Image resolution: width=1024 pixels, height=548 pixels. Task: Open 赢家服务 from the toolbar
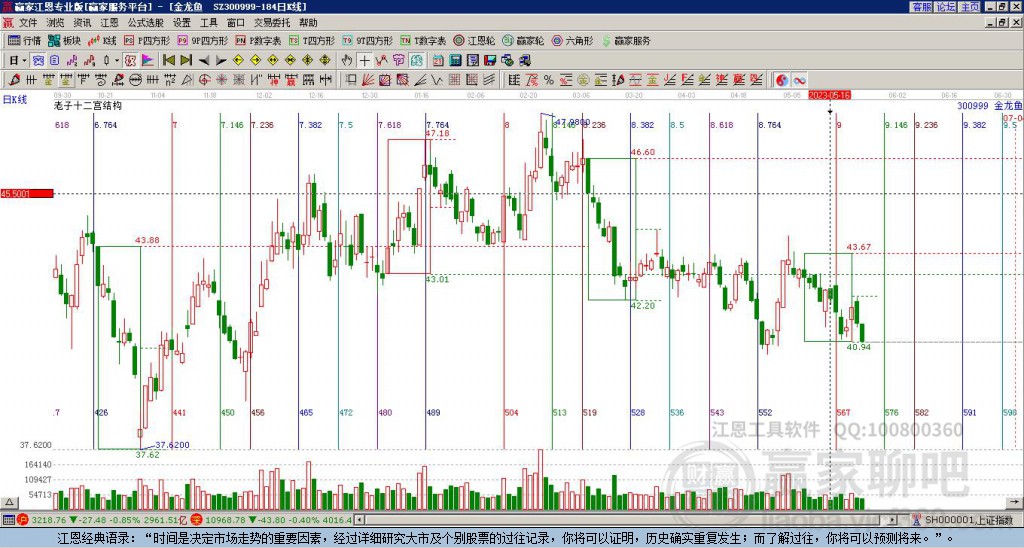tap(626, 40)
